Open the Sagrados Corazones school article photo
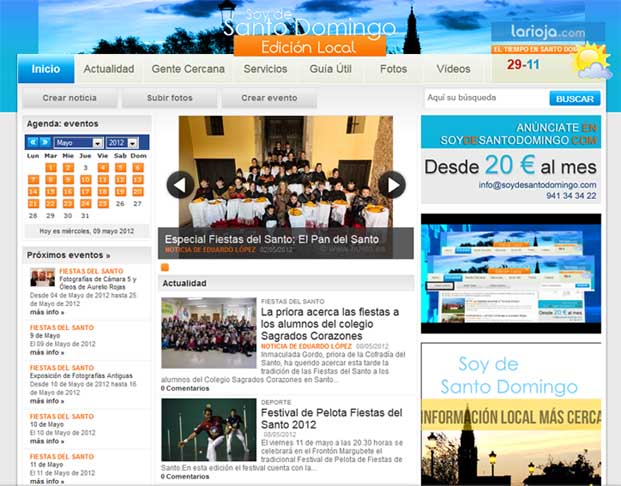Image resolution: width=621 pixels, height=486 pixels. (209, 333)
